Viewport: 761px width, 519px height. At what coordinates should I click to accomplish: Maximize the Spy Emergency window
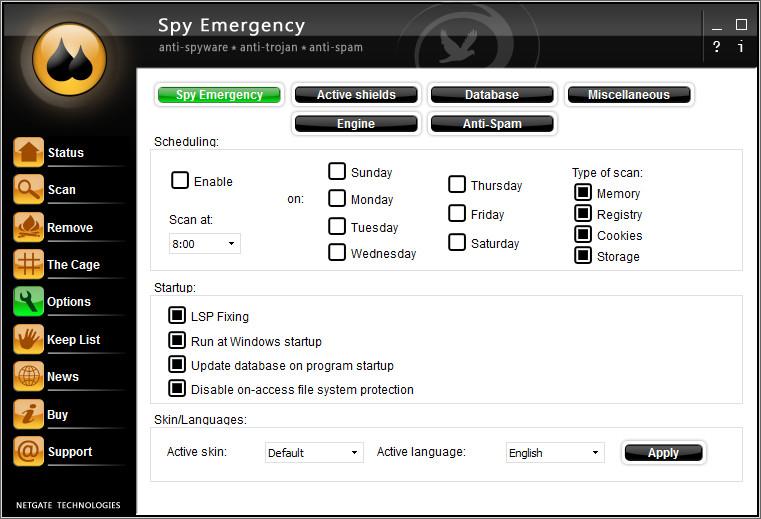(741, 24)
